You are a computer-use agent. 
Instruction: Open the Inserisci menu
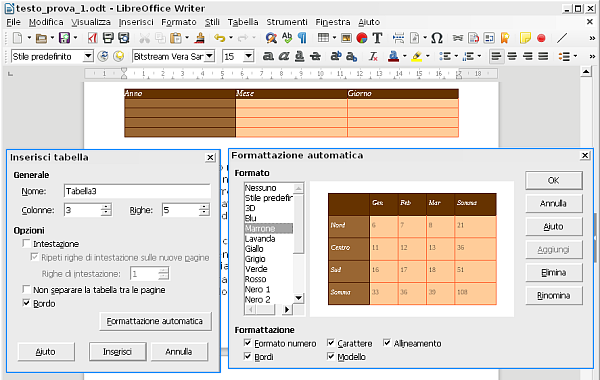click(x=136, y=22)
